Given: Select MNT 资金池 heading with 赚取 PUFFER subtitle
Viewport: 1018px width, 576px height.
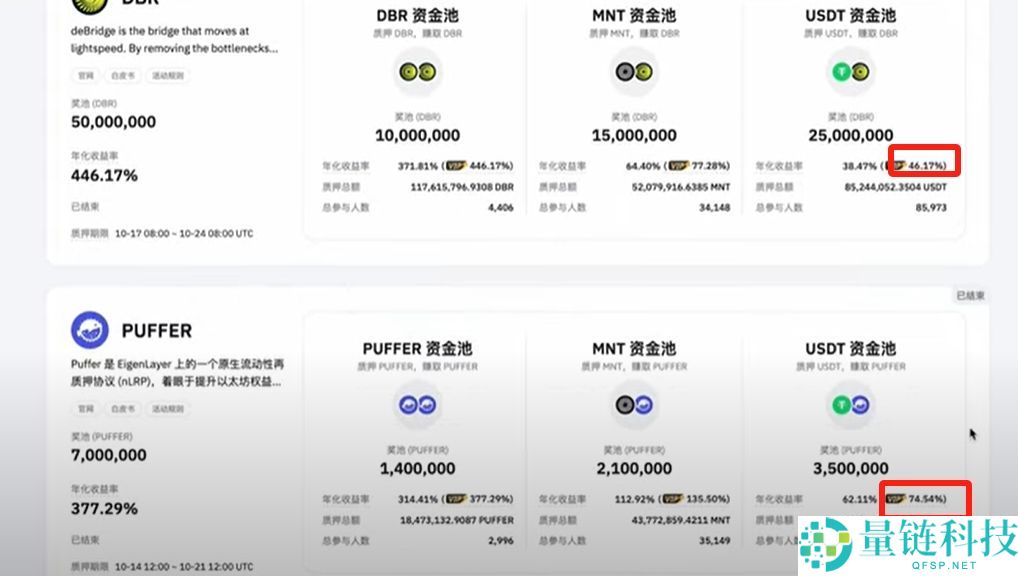Looking at the screenshot, I should point(634,349).
